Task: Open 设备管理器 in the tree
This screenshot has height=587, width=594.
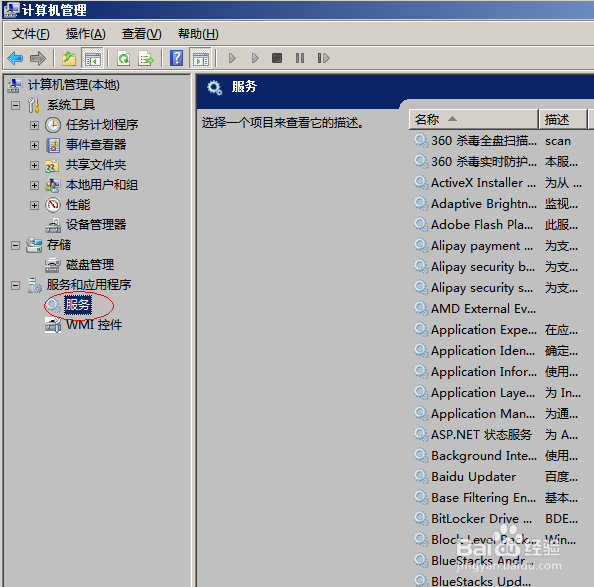Action: [x=96, y=225]
